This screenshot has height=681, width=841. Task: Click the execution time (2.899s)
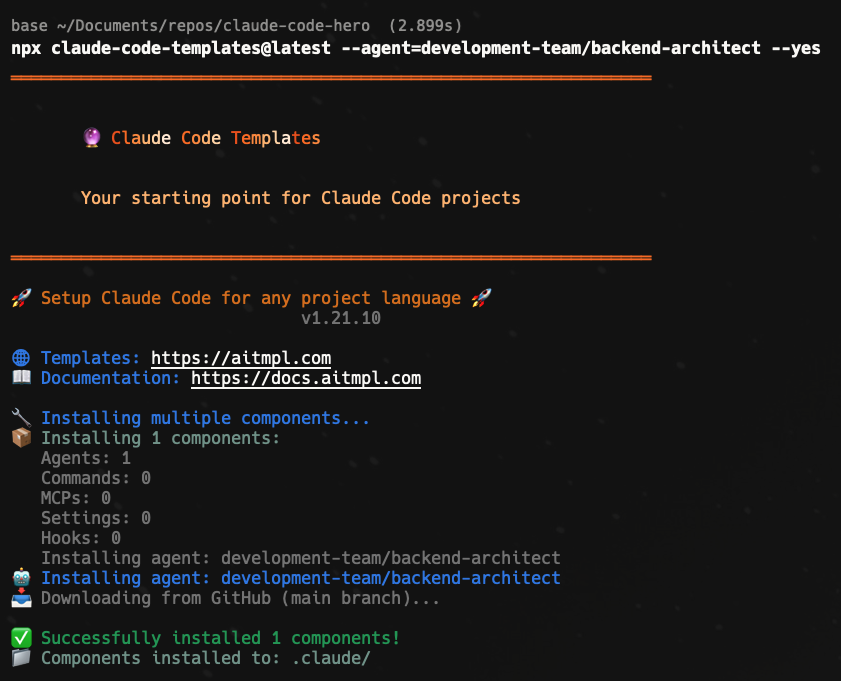tap(425, 26)
